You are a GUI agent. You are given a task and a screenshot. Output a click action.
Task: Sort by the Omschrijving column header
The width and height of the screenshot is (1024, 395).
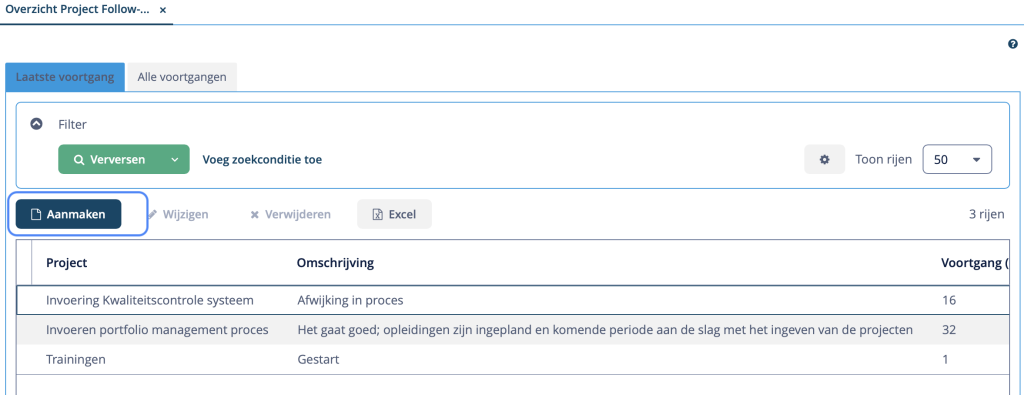[x=336, y=262]
